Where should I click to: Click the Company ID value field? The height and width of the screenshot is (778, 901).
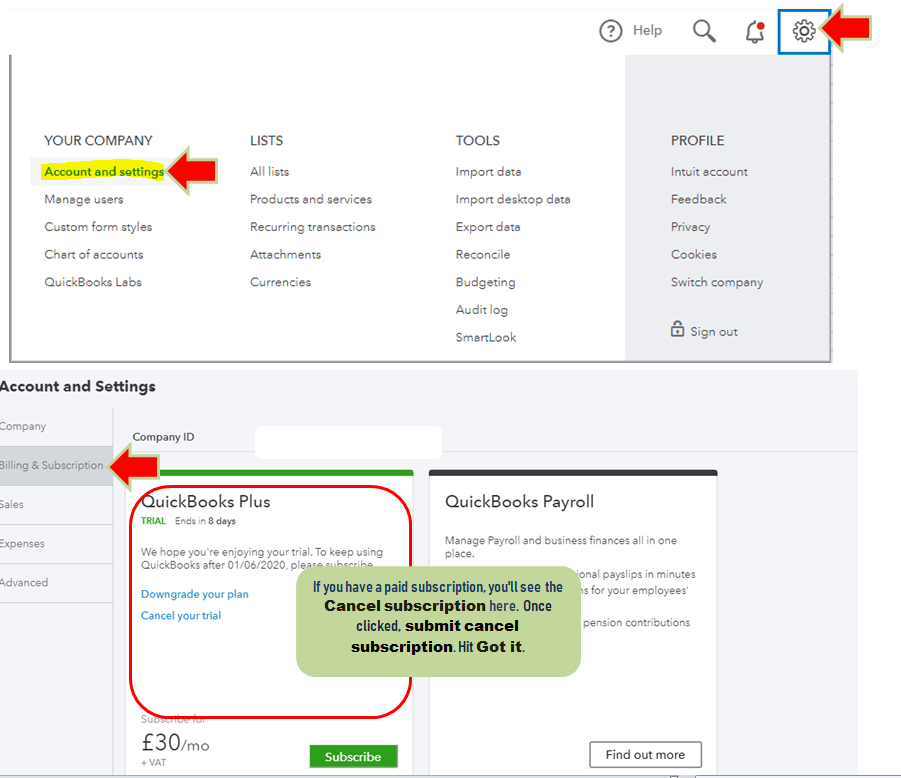(x=348, y=442)
